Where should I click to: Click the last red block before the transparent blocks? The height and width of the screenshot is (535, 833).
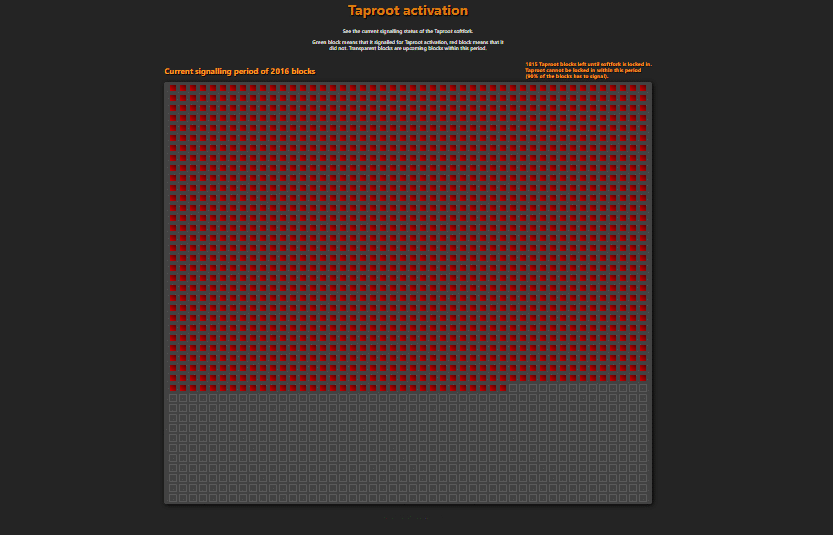point(503,388)
